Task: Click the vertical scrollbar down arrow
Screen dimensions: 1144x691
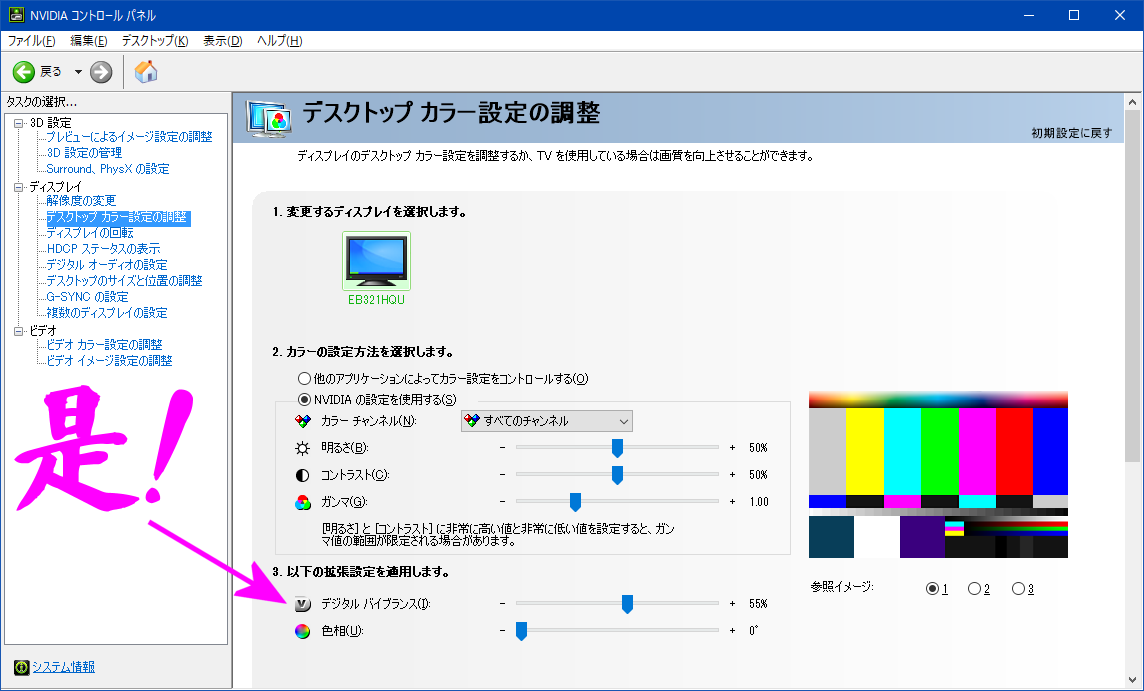Action: 1132,682
